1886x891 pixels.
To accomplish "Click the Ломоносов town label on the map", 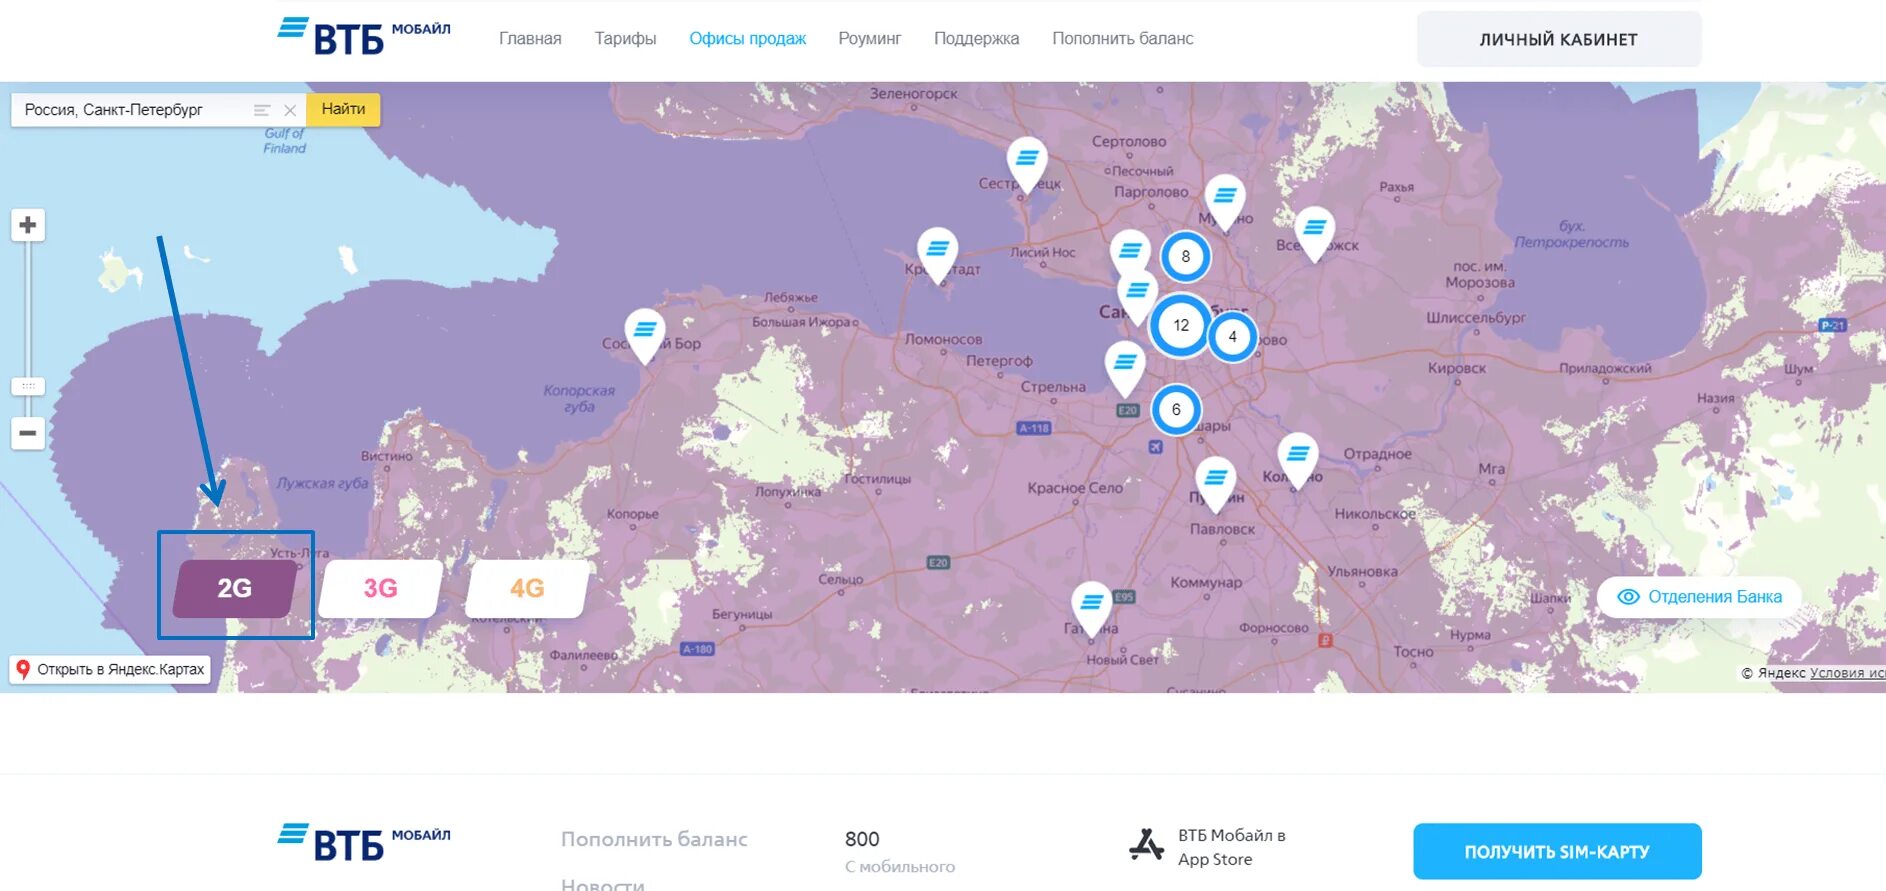I will coord(943,340).
